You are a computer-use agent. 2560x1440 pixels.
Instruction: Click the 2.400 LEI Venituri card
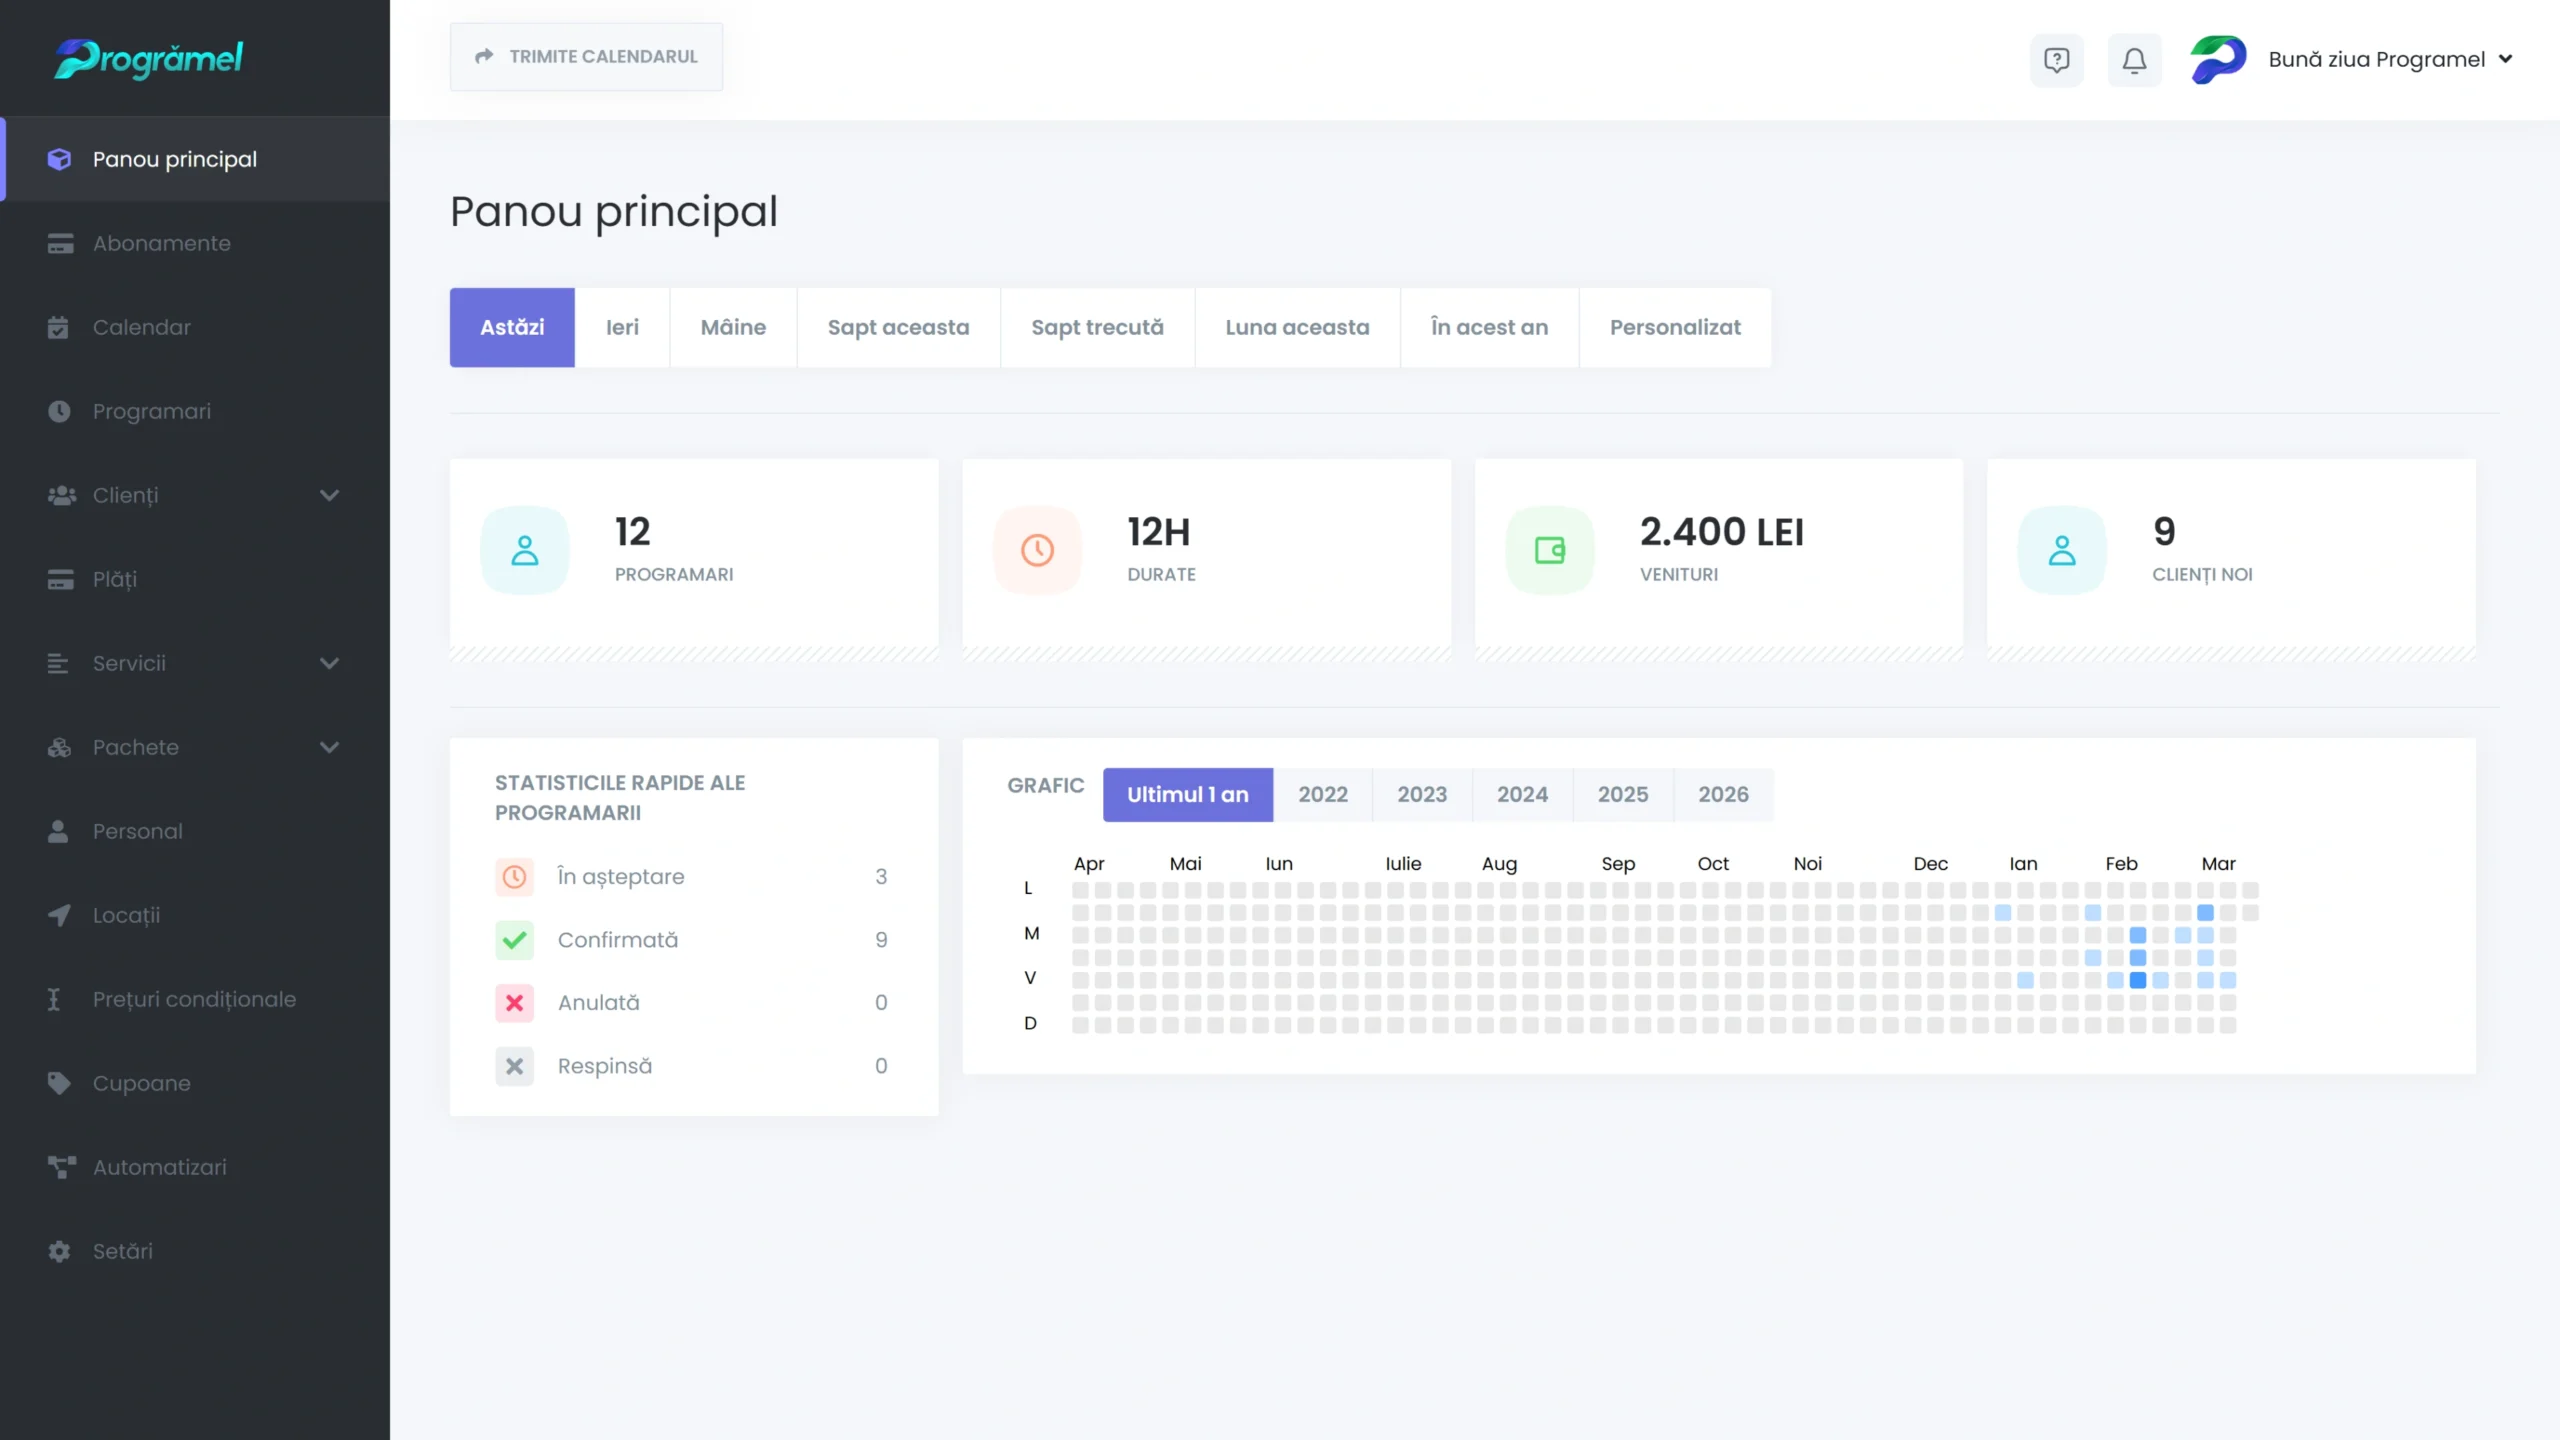pos(1718,550)
